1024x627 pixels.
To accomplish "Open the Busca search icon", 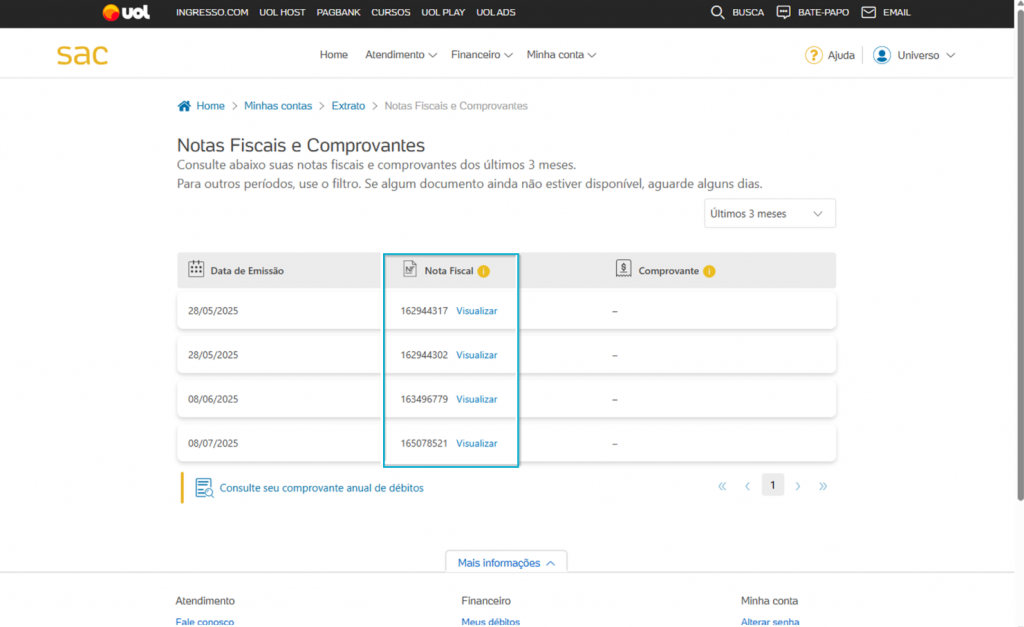I will click(x=717, y=13).
